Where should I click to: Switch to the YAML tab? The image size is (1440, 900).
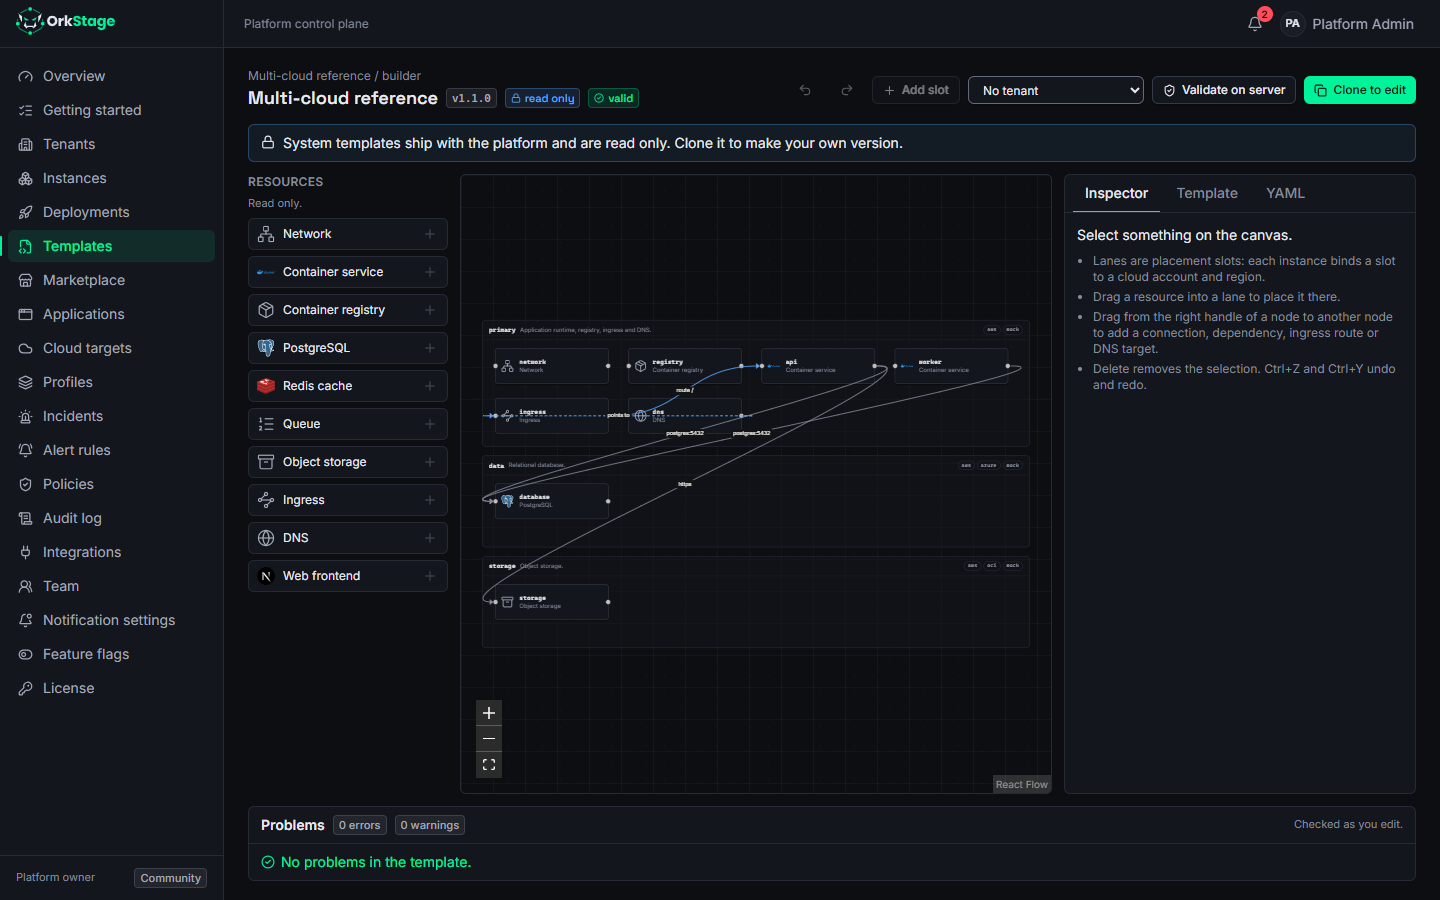(1285, 193)
